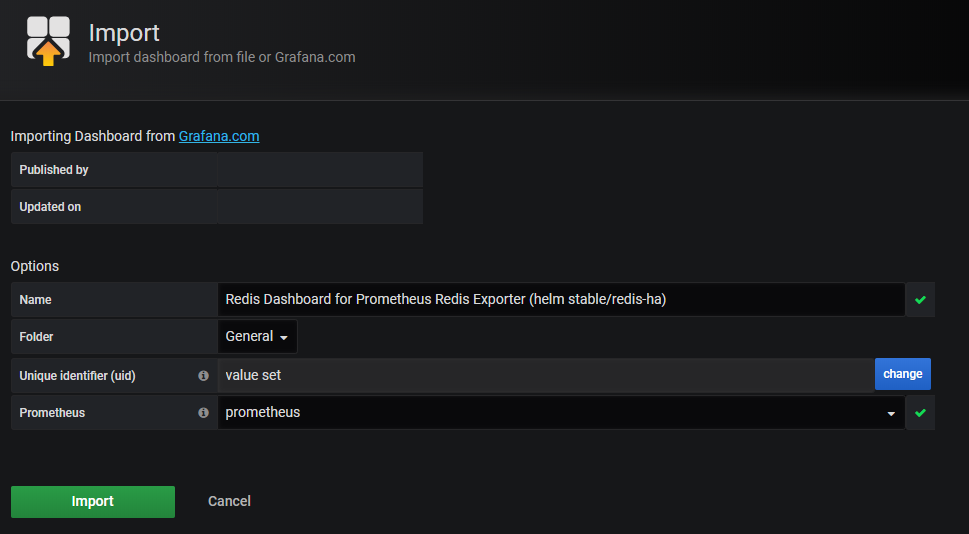Click the Name row label
Image resolution: width=969 pixels, height=534 pixels.
coord(35,300)
